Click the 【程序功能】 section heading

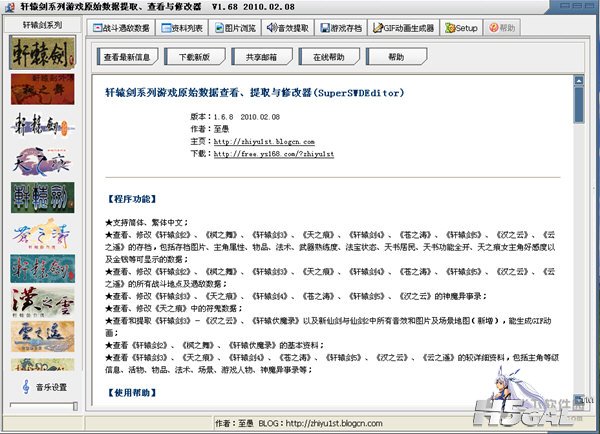(132, 199)
